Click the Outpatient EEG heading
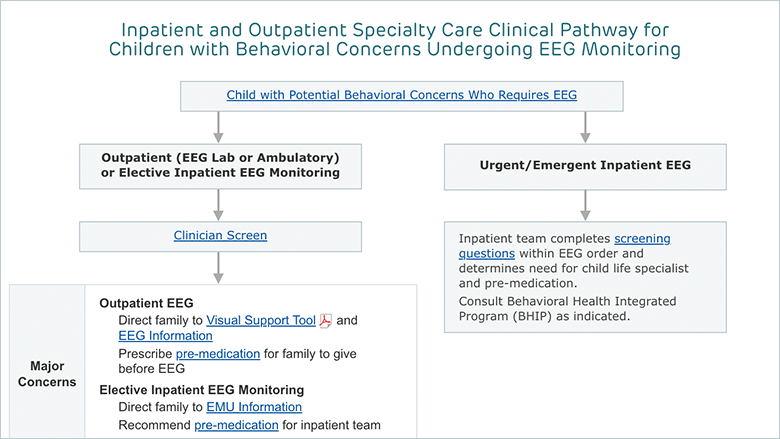The width and height of the screenshot is (780, 439). [x=146, y=303]
